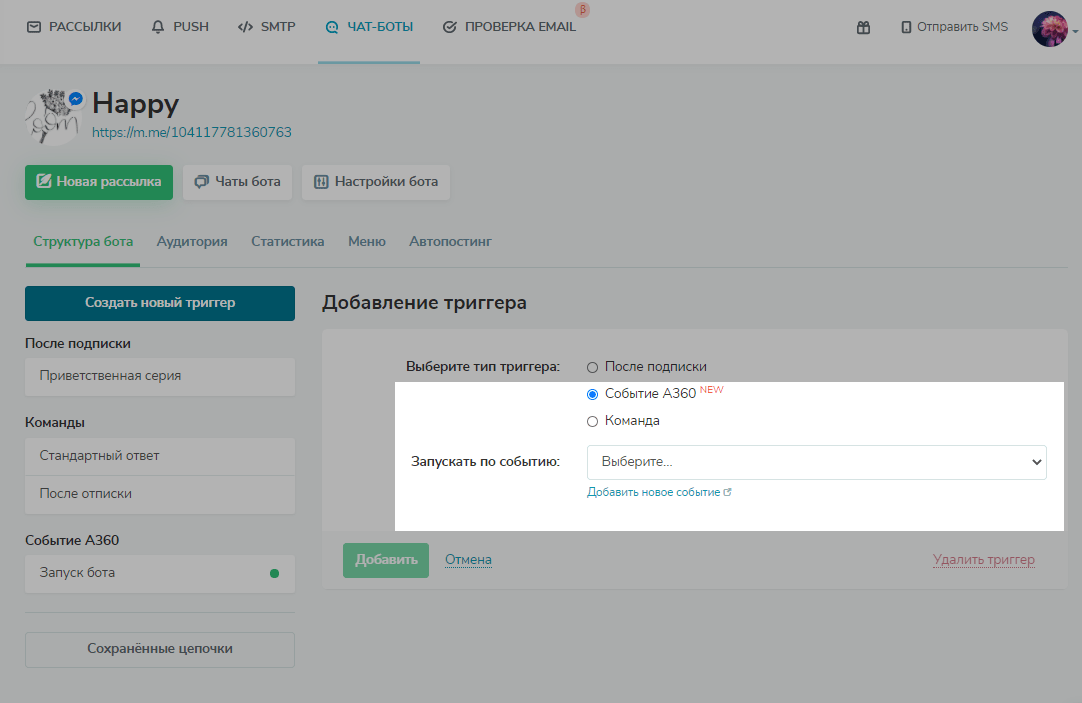Viewport: 1082px width, 703px height.
Task: Select the После подписки radio option
Action: click(592, 367)
